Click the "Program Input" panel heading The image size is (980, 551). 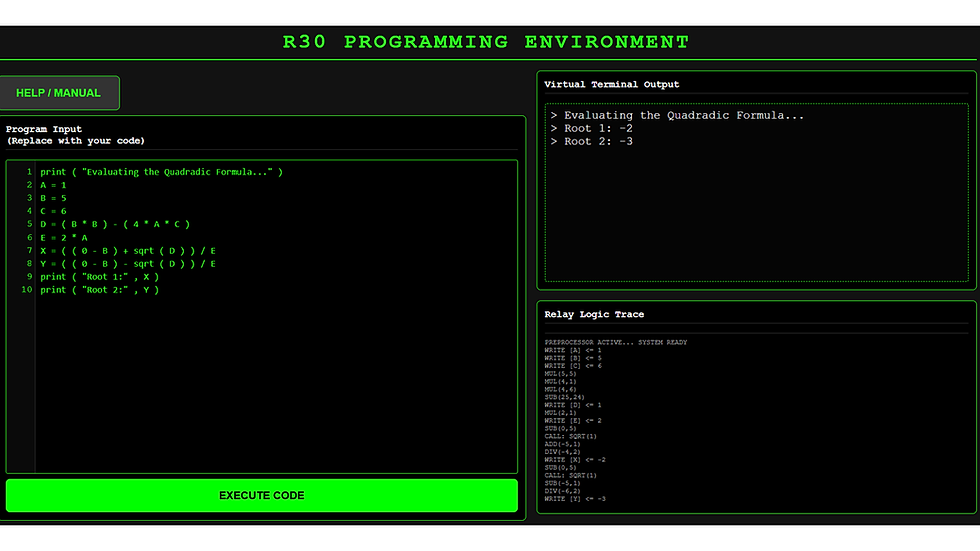coord(44,129)
